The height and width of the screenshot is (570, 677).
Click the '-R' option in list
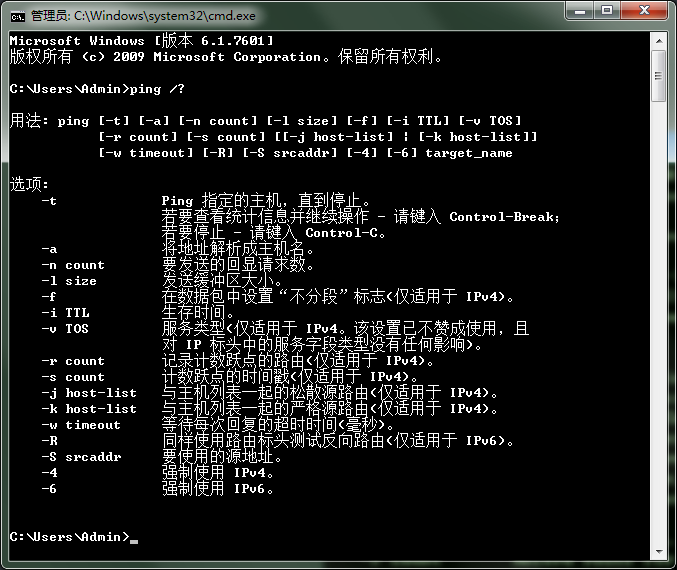(49, 441)
